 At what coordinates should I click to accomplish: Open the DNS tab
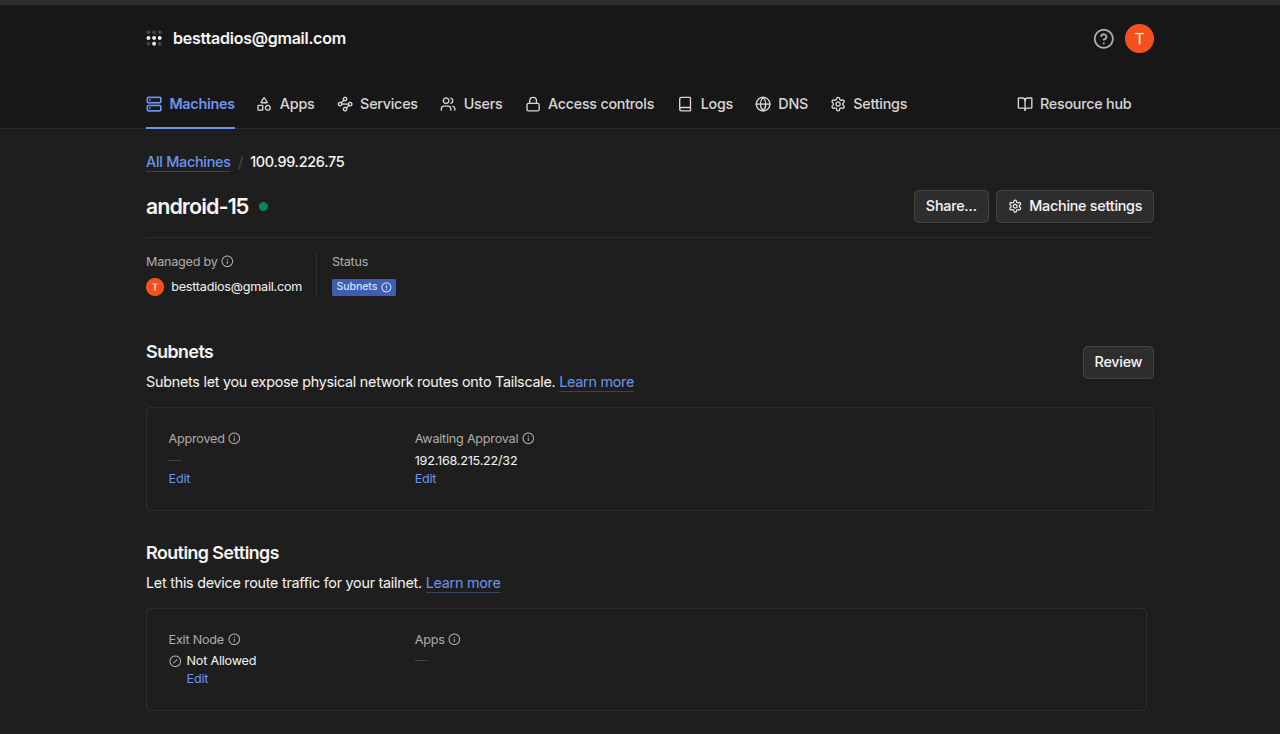781,104
